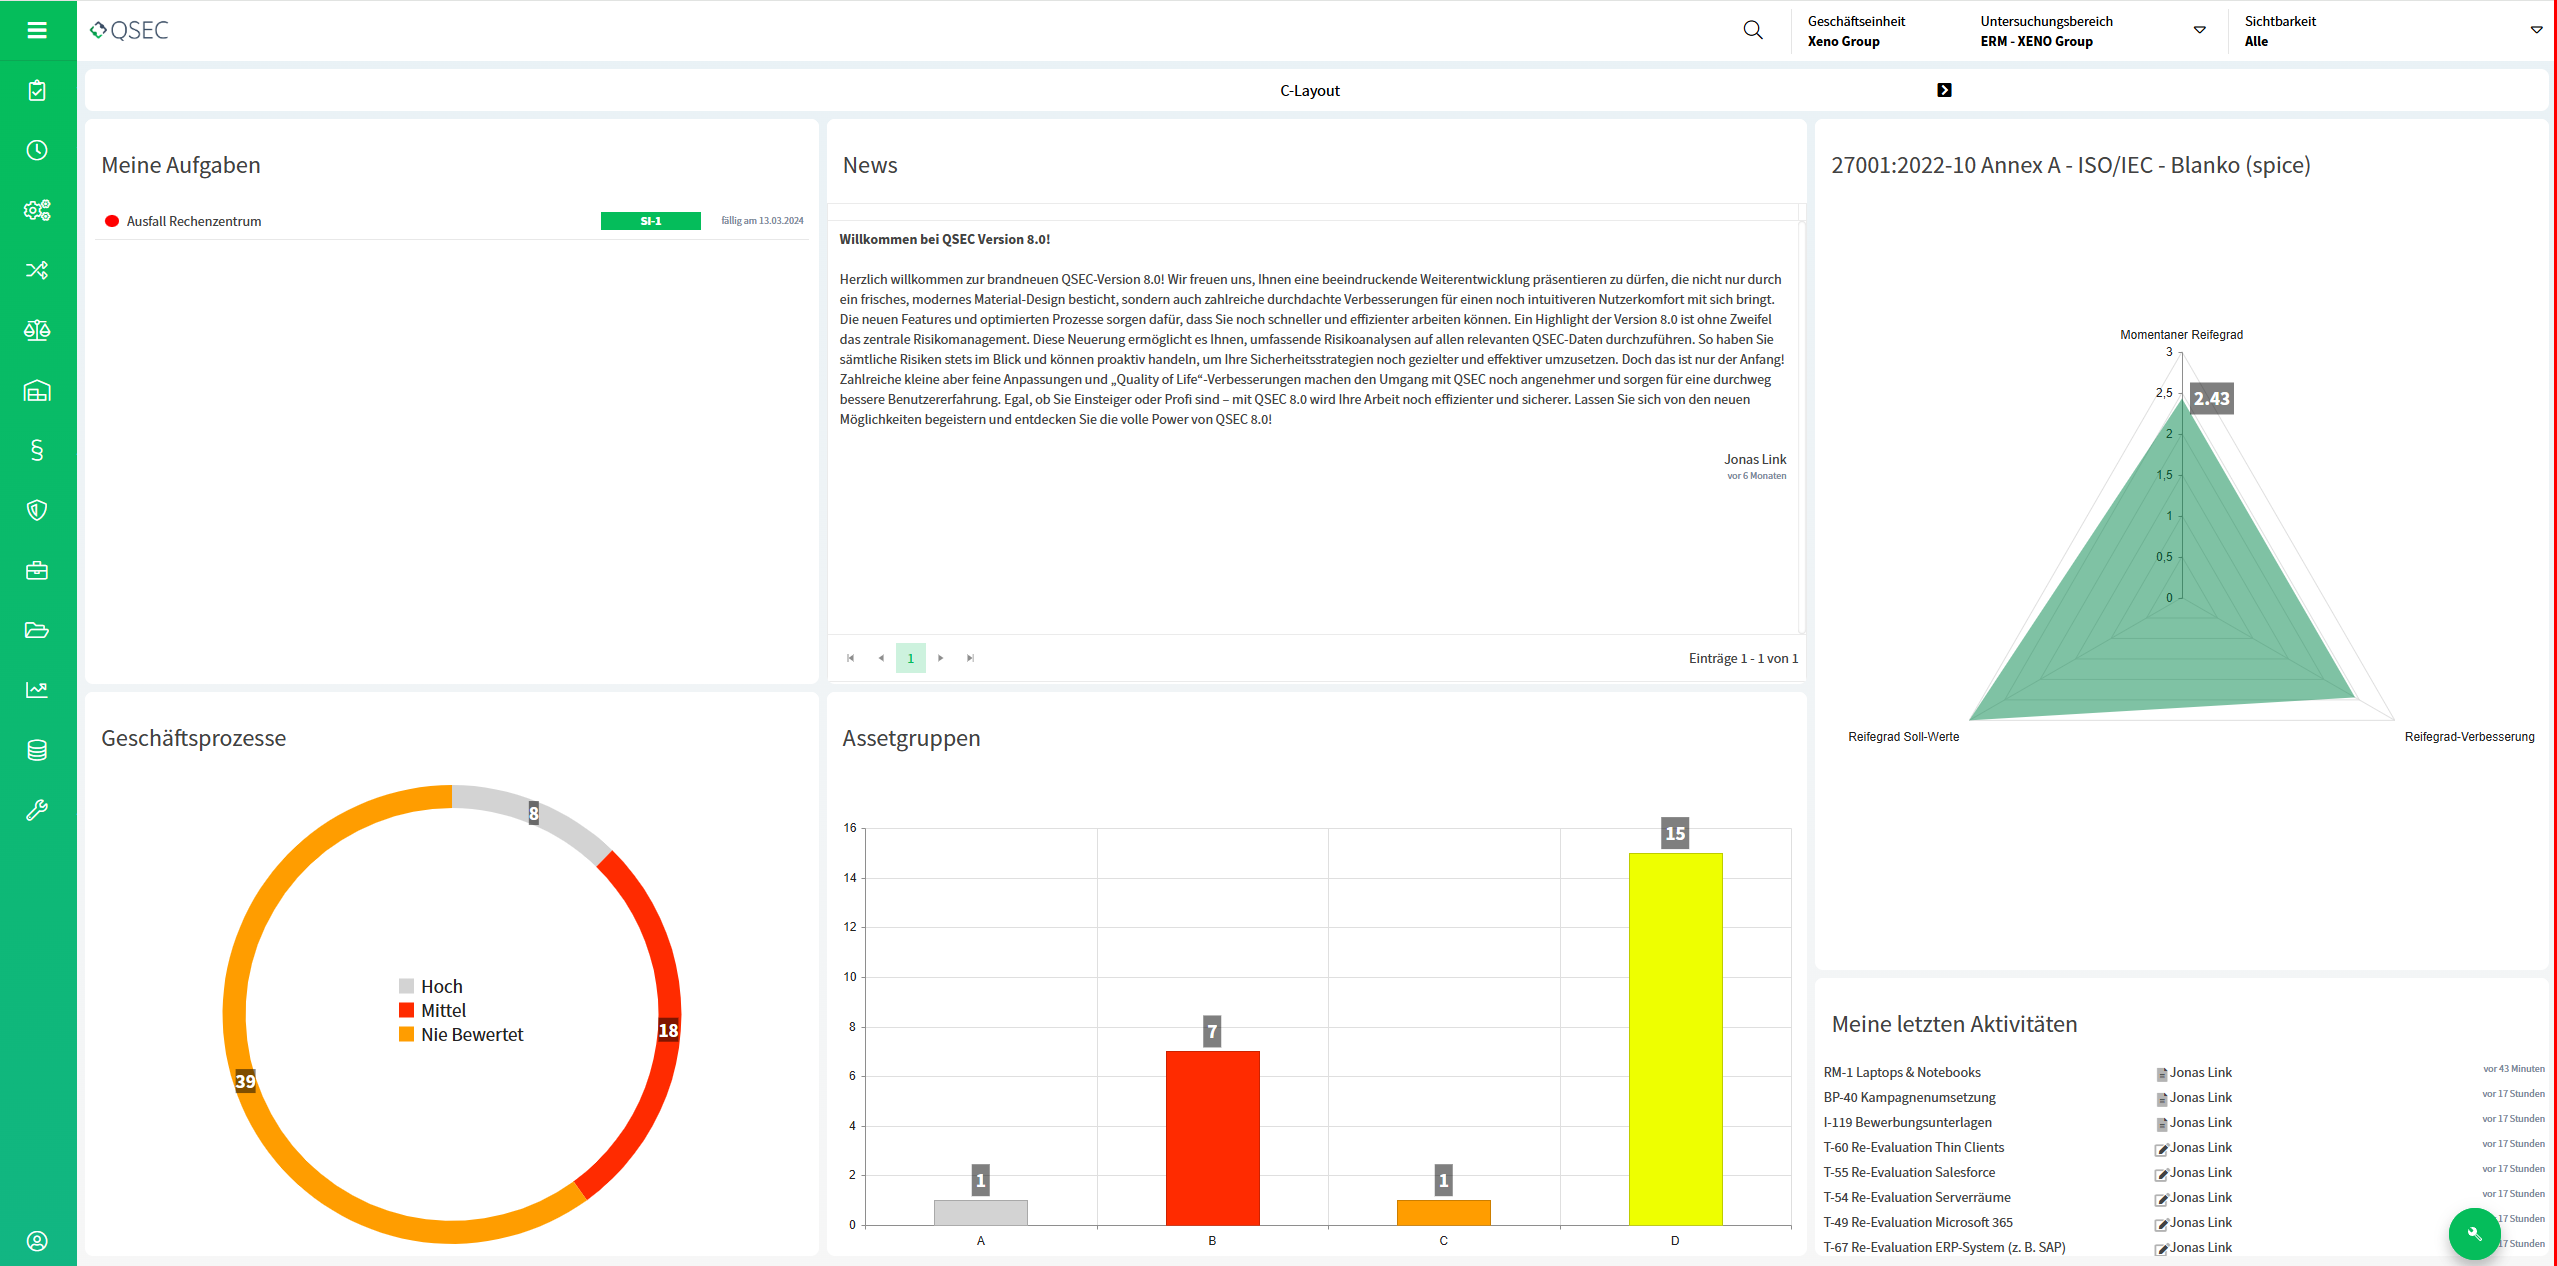The width and height of the screenshot is (2557, 1266).
Task: Open the balance scales sidebar icon
Action: tap(37, 330)
